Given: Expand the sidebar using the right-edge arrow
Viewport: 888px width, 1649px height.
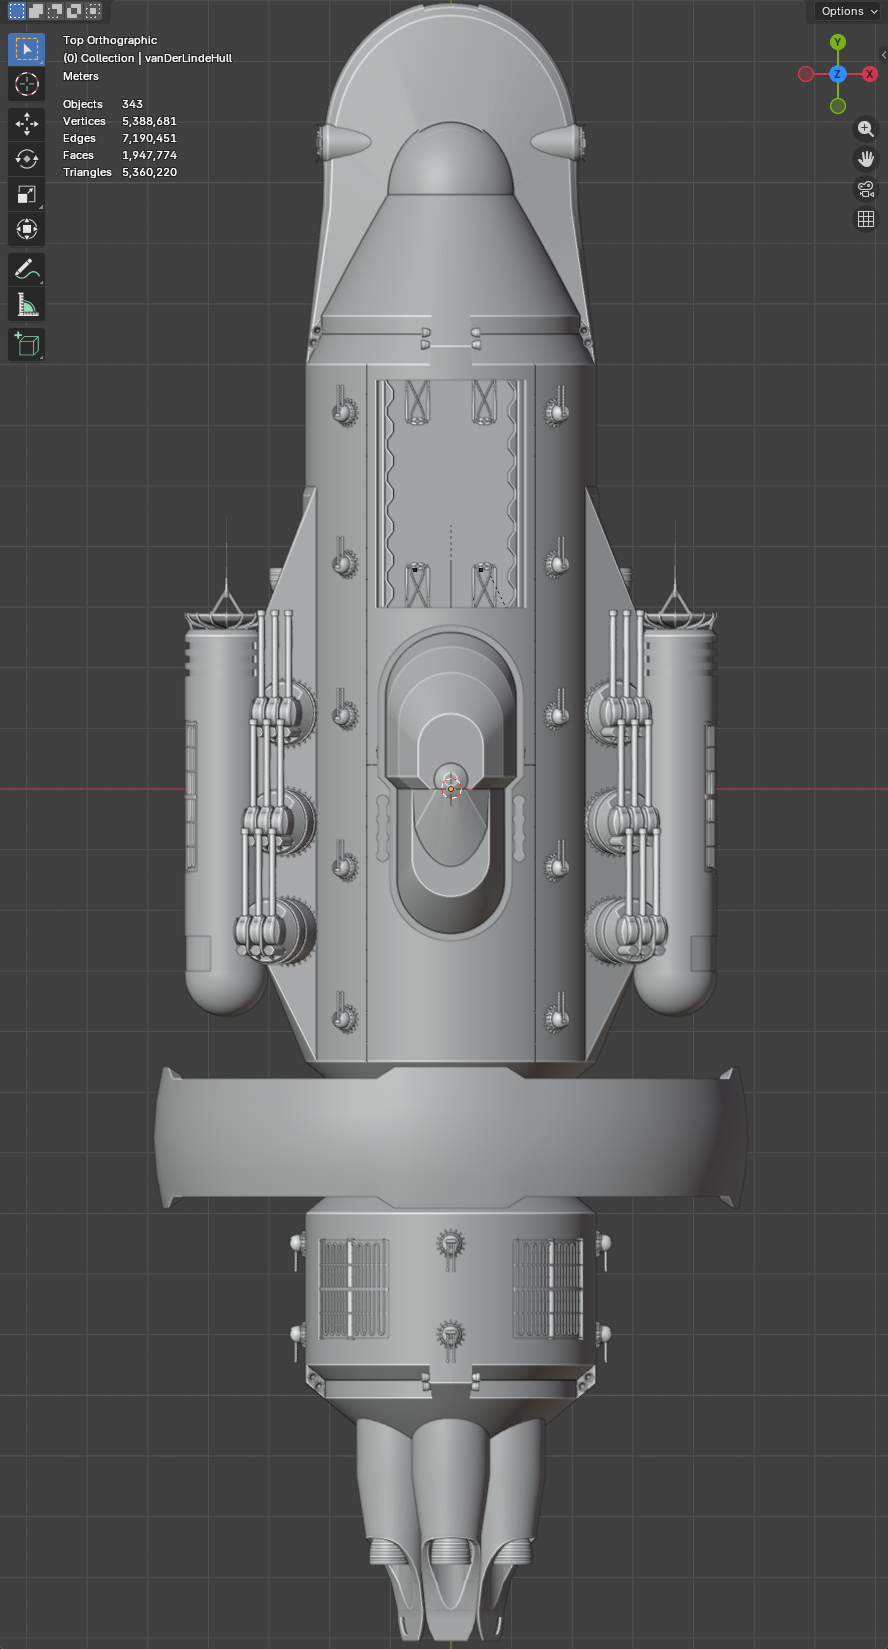Looking at the screenshot, I should pyautogui.click(x=883, y=55).
